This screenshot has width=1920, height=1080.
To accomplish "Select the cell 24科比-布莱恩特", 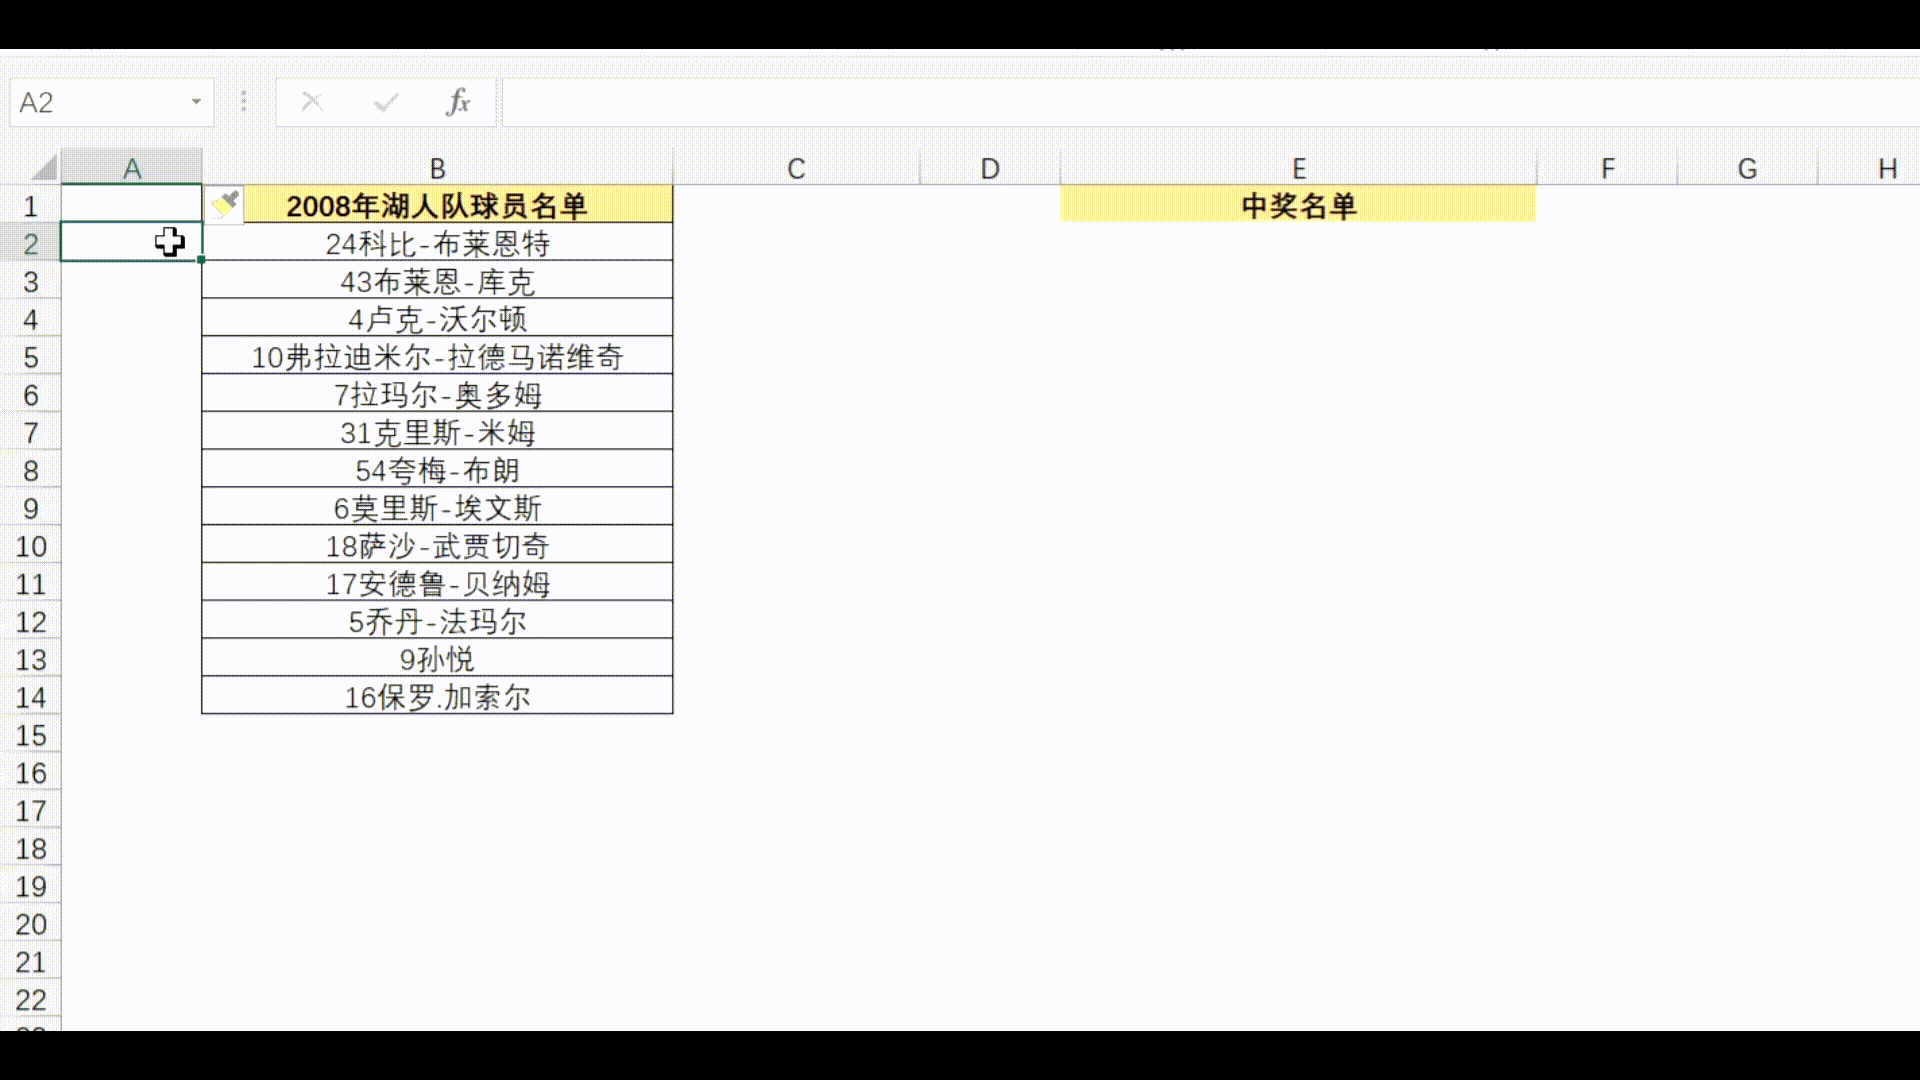I will [x=437, y=243].
